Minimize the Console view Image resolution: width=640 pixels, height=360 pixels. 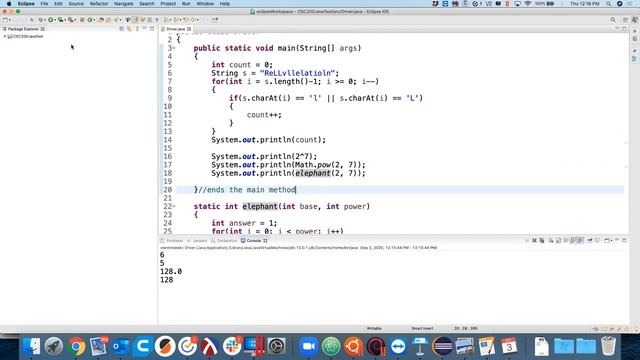click(x=617, y=241)
